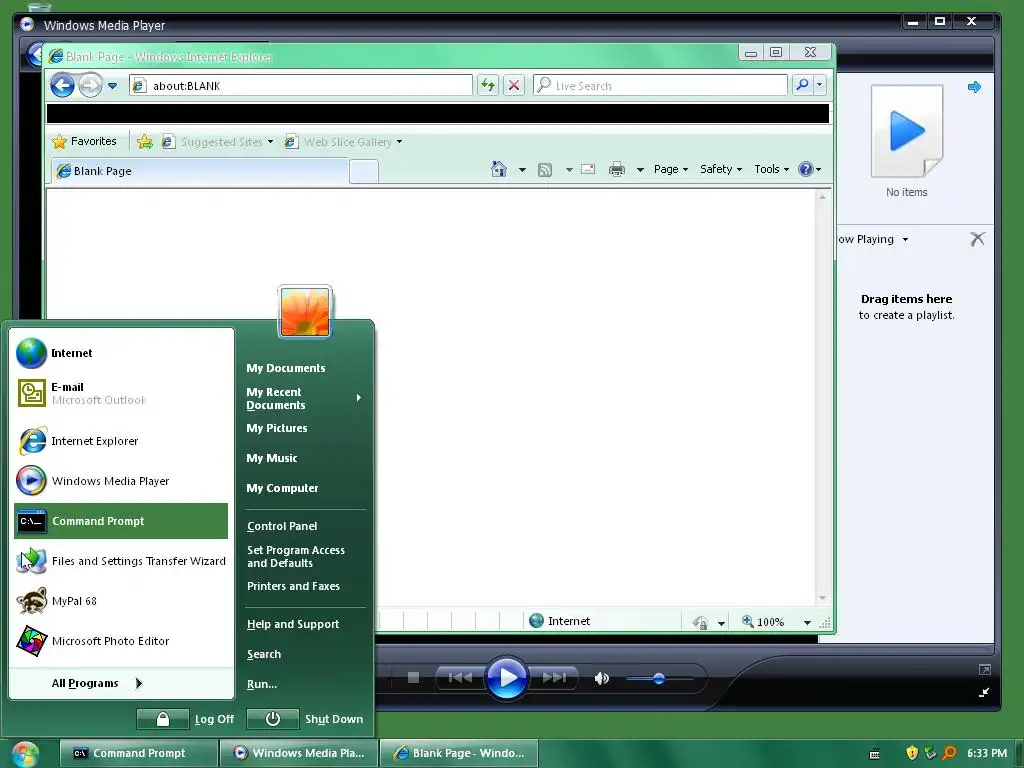
Task: Open Suggested Sites link
Action: (217, 142)
